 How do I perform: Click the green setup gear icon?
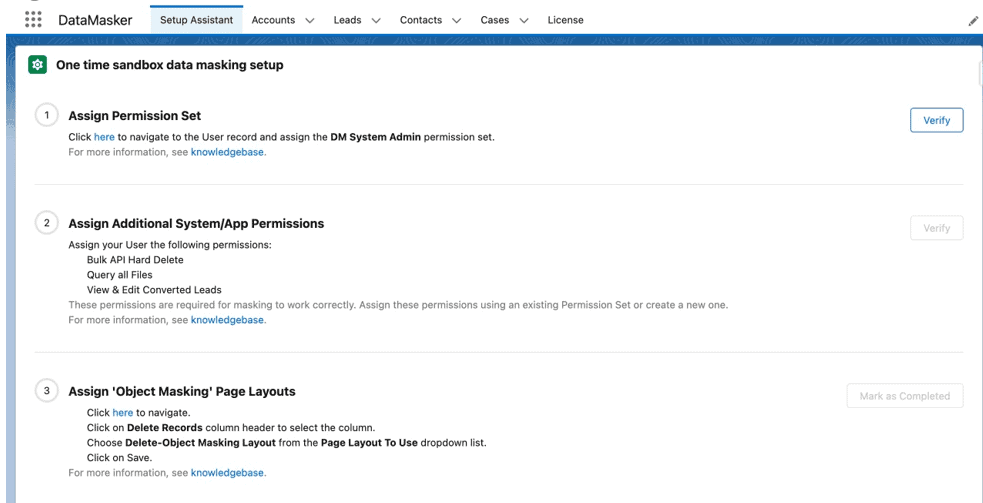click(x=38, y=65)
